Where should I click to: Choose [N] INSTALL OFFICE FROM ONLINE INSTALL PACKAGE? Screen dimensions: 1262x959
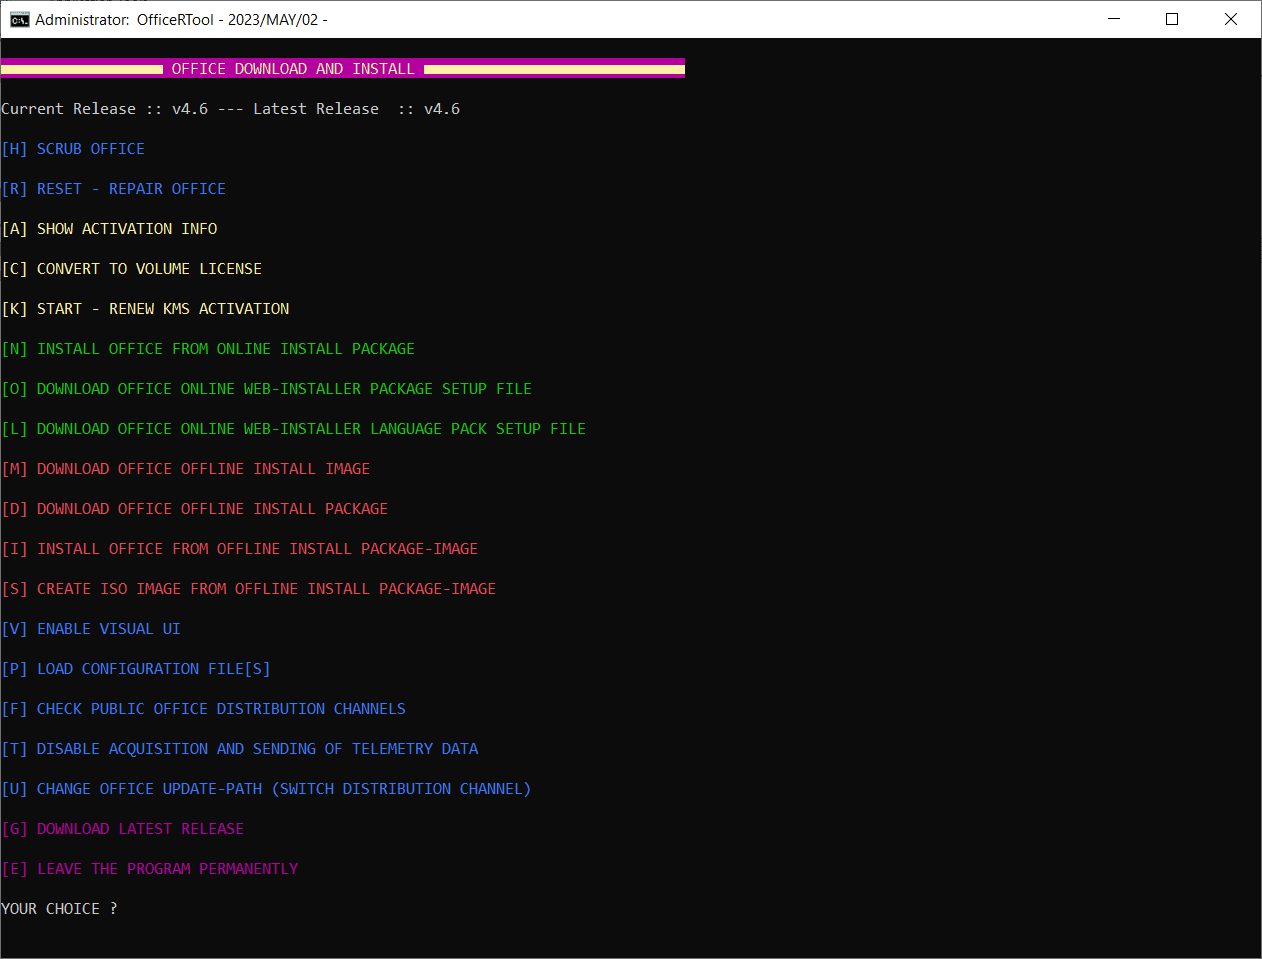[x=208, y=349]
